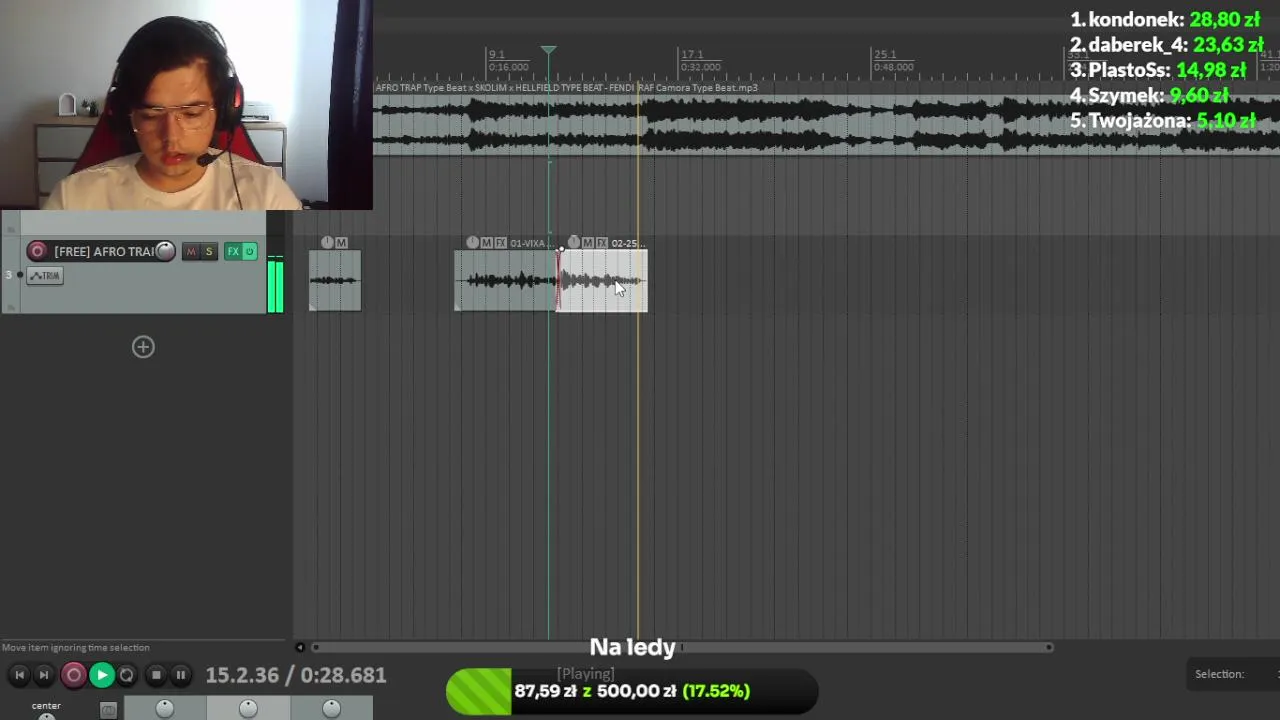Click ruler position 9.1

(x=497, y=54)
